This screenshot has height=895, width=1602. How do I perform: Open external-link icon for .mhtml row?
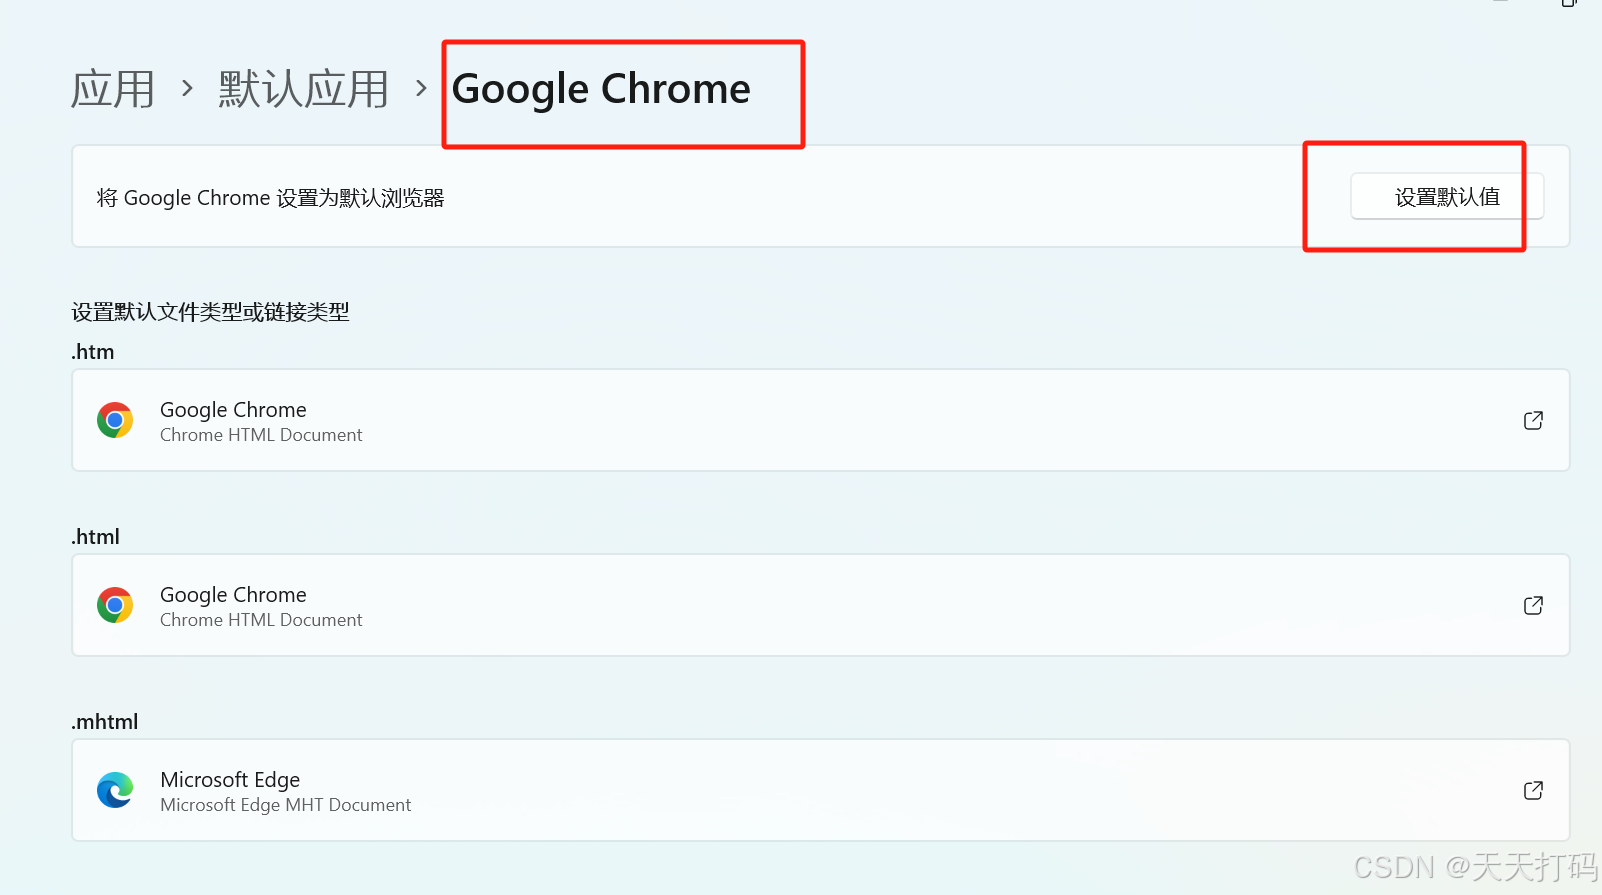tap(1533, 790)
